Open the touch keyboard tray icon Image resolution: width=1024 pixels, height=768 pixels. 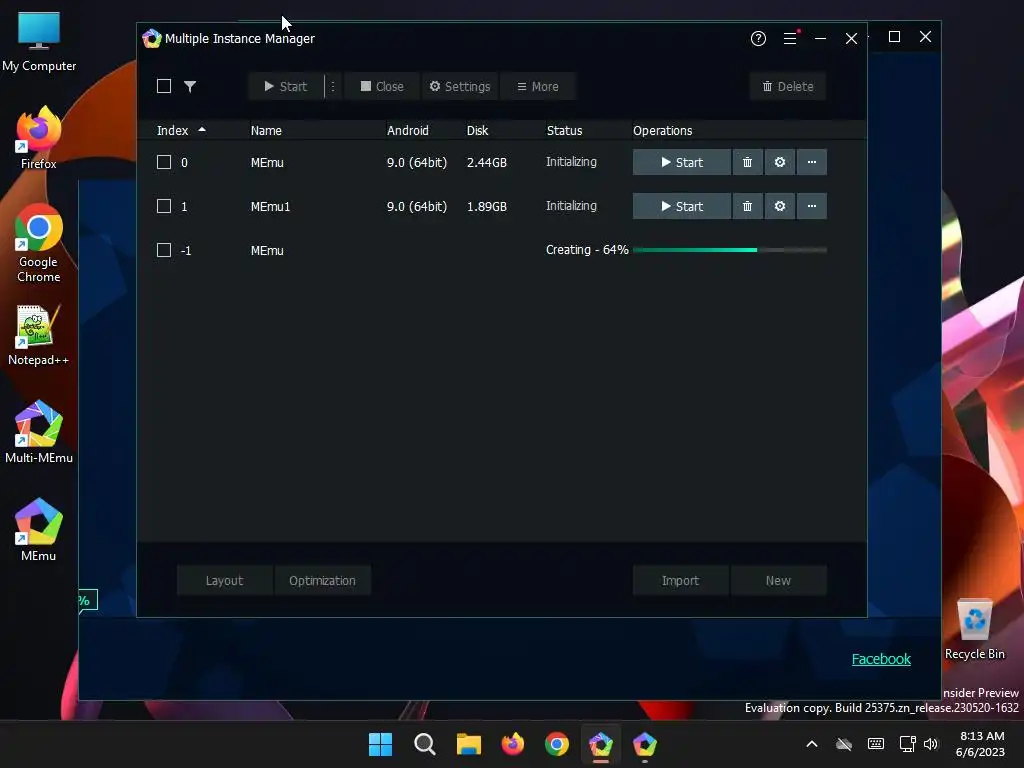[x=876, y=744]
